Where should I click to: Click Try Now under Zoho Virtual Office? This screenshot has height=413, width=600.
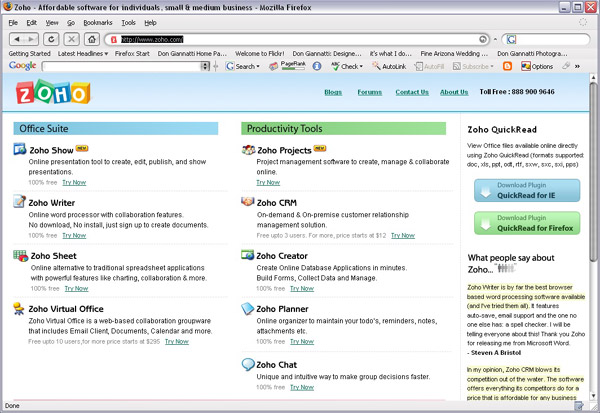tap(177, 341)
